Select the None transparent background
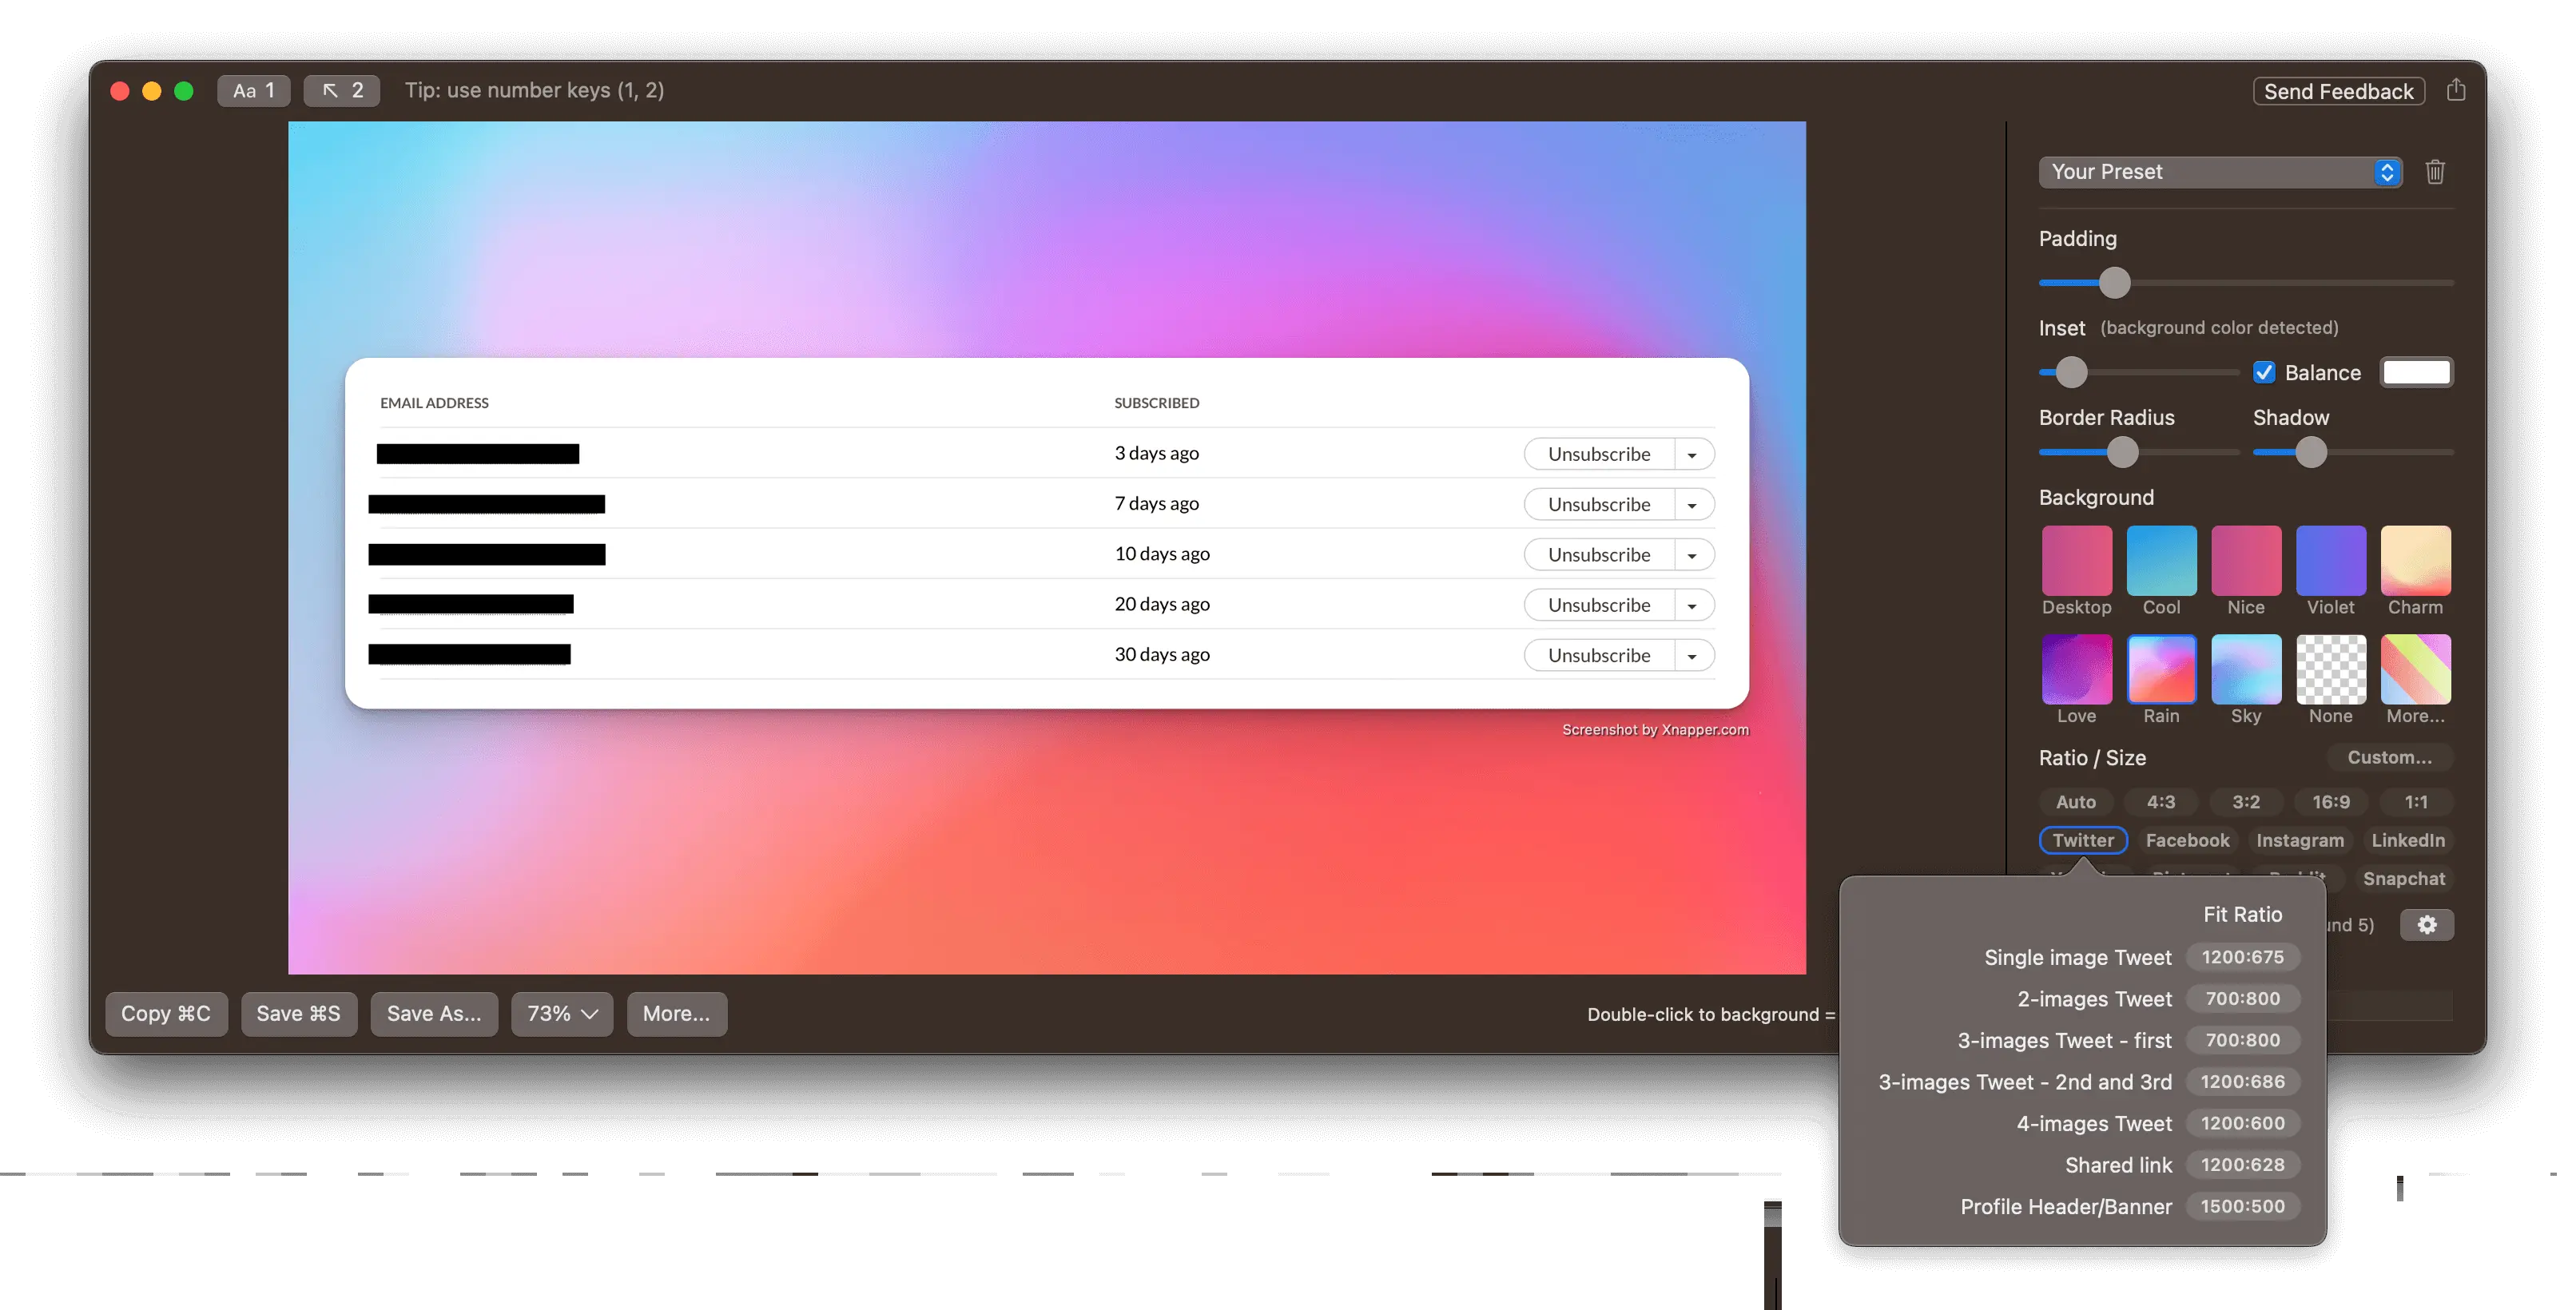Screen dimensions: 2576x1310 [2331, 669]
